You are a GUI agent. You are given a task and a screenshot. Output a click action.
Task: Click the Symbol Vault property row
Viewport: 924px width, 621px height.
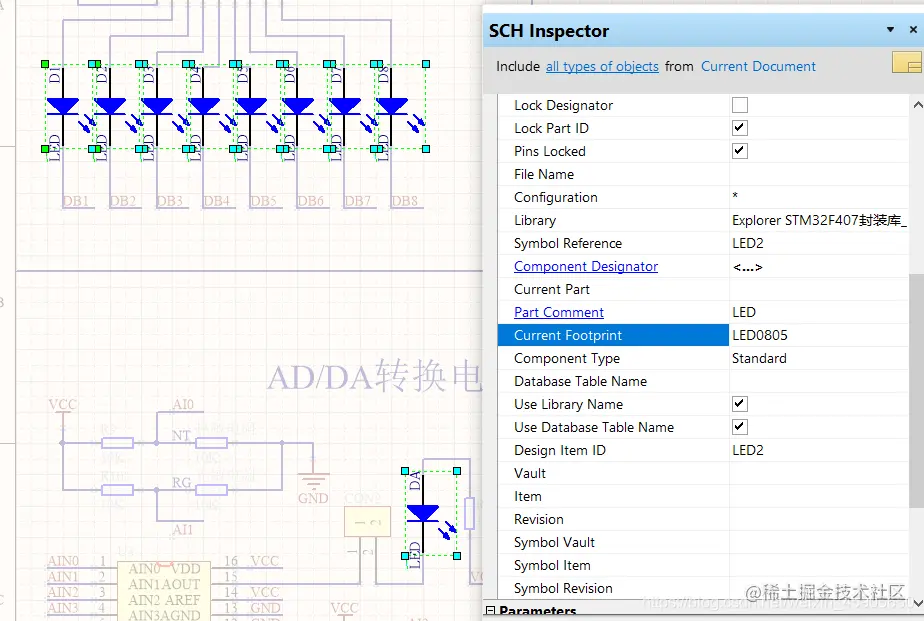pyautogui.click(x=703, y=542)
